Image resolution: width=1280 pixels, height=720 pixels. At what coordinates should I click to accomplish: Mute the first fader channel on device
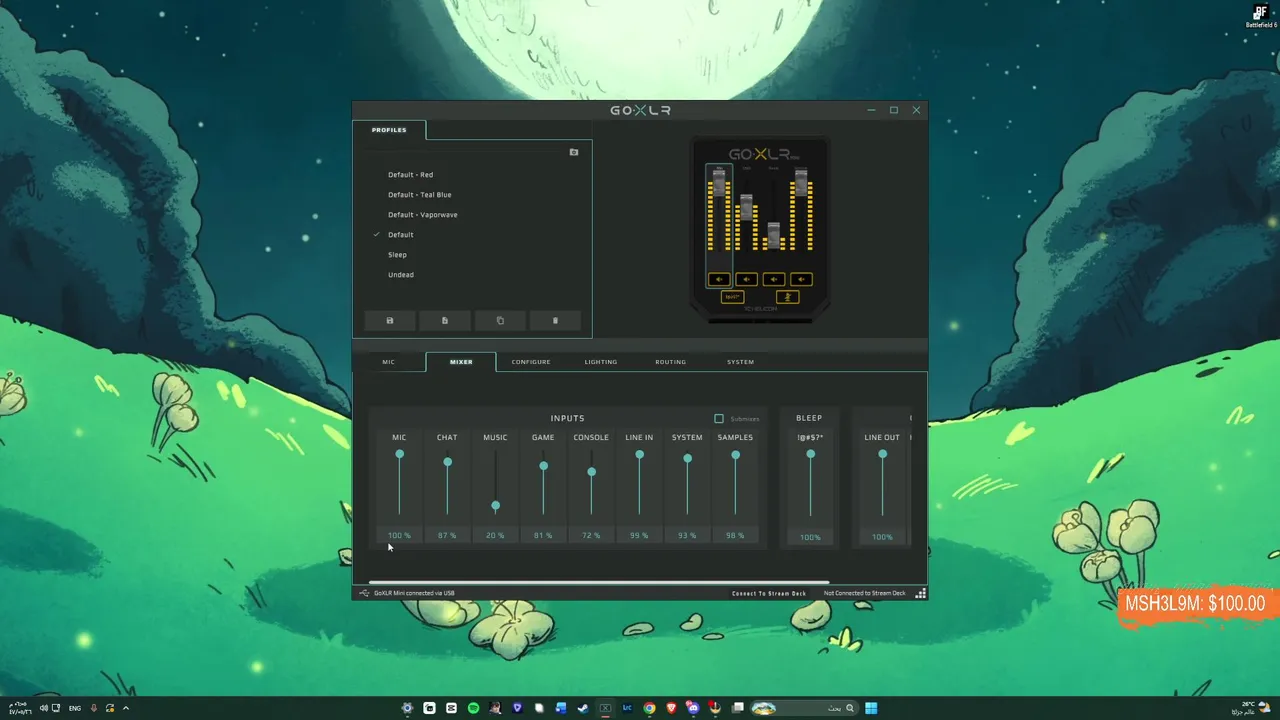(718, 280)
